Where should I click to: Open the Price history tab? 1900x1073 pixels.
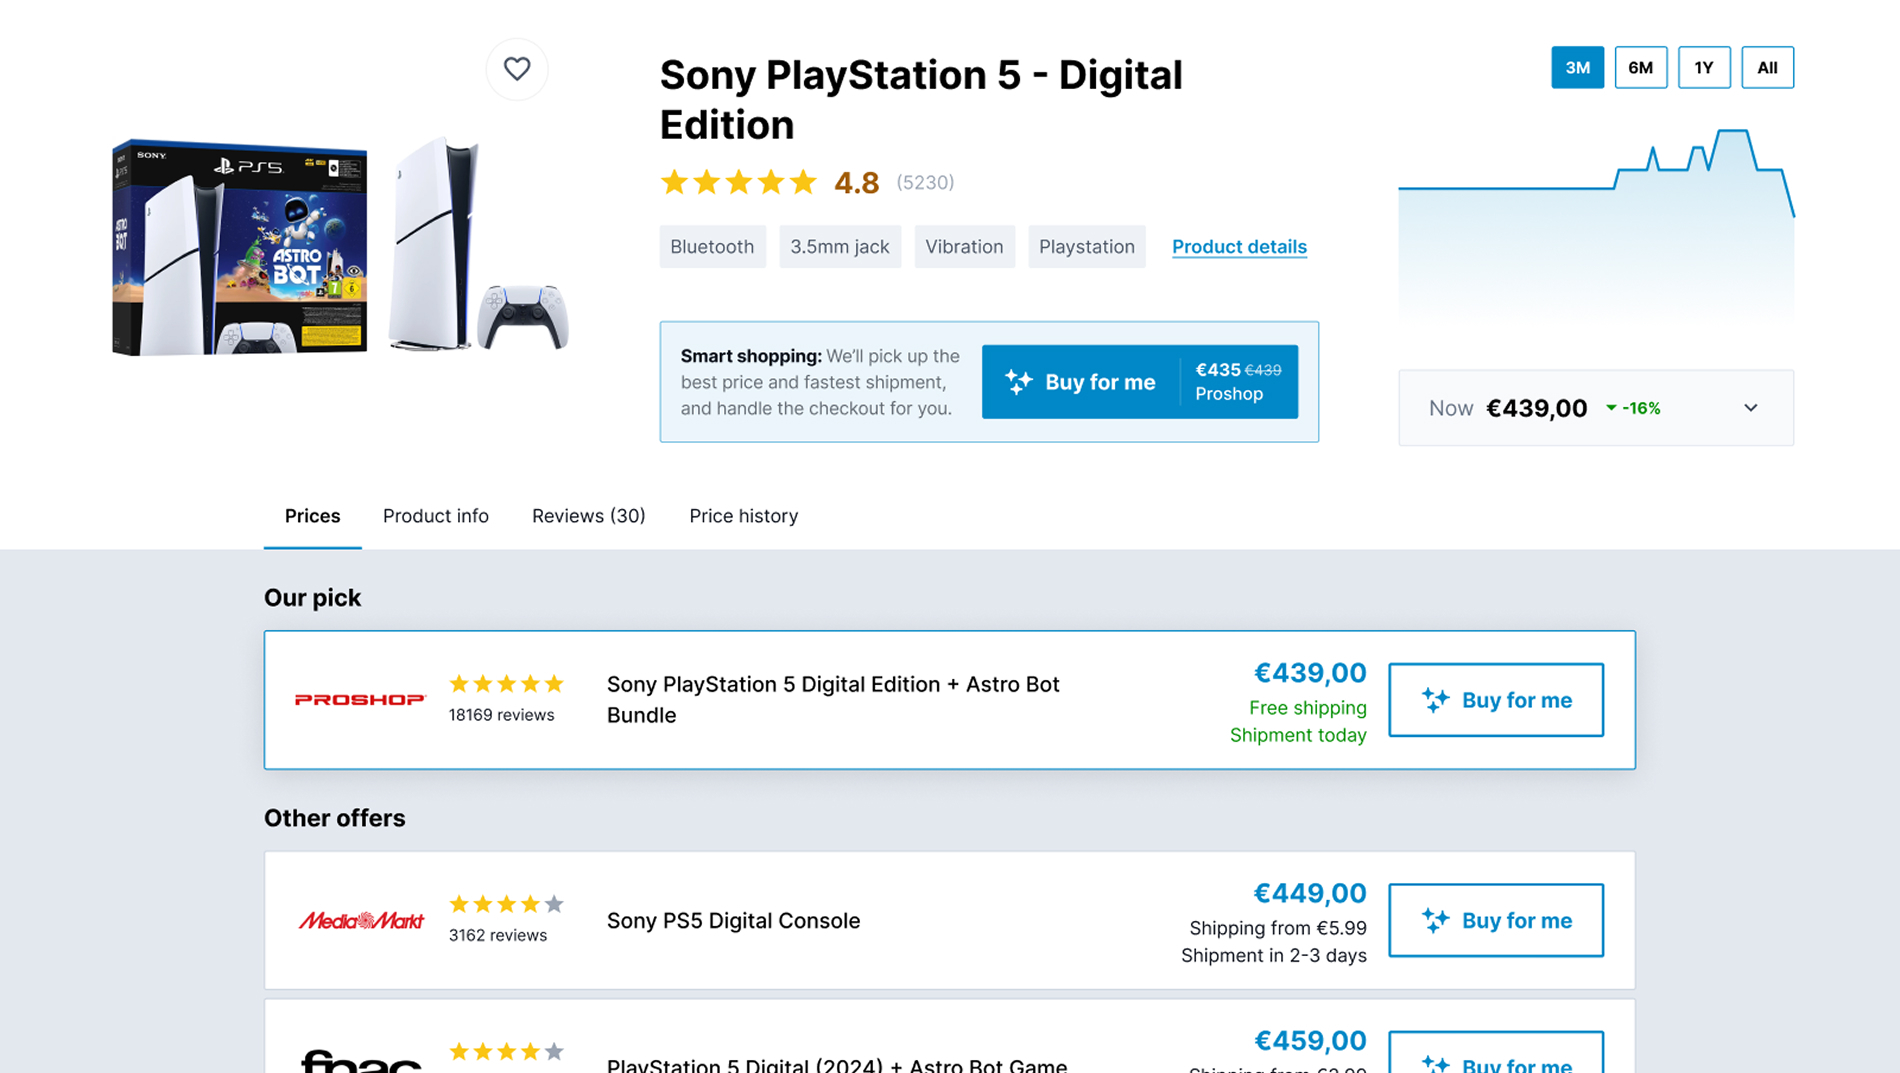pyautogui.click(x=743, y=516)
